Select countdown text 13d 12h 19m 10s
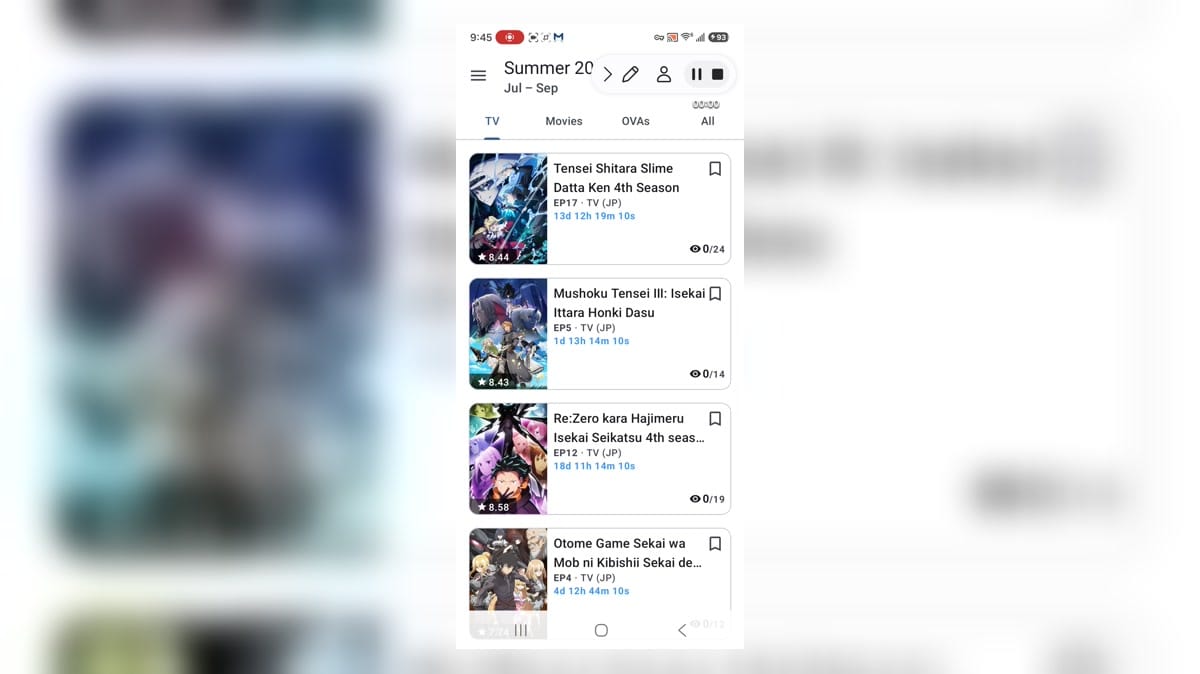1200x674 pixels. pos(594,216)
